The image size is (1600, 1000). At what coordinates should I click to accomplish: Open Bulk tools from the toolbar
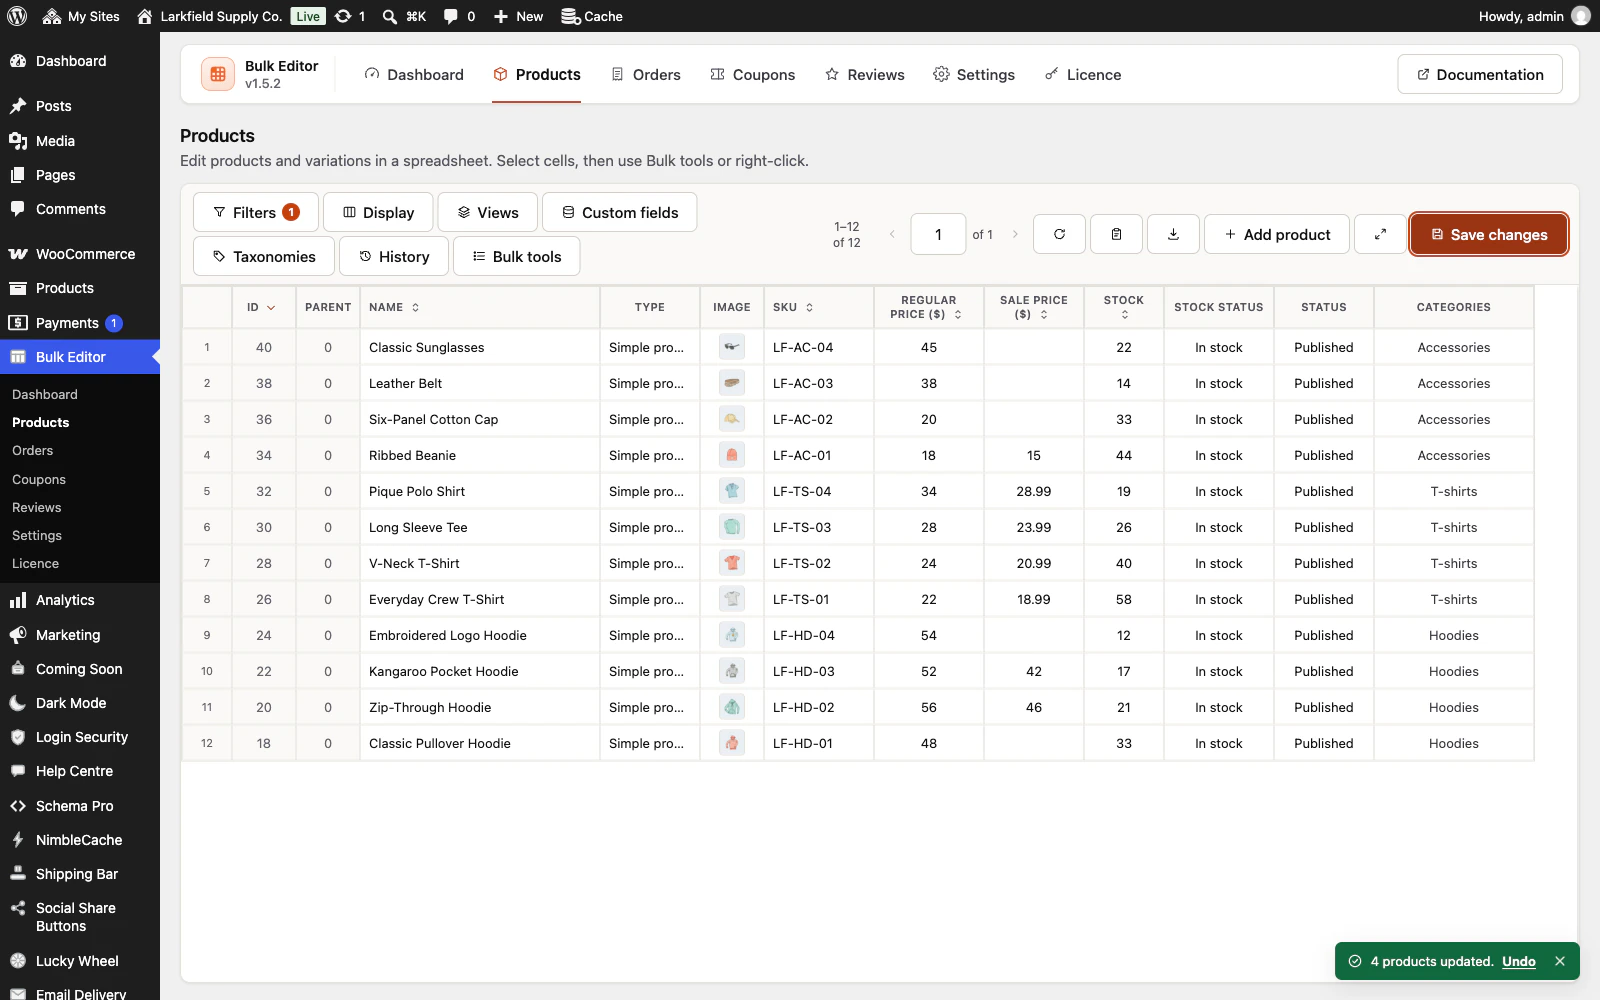point(517,256)
